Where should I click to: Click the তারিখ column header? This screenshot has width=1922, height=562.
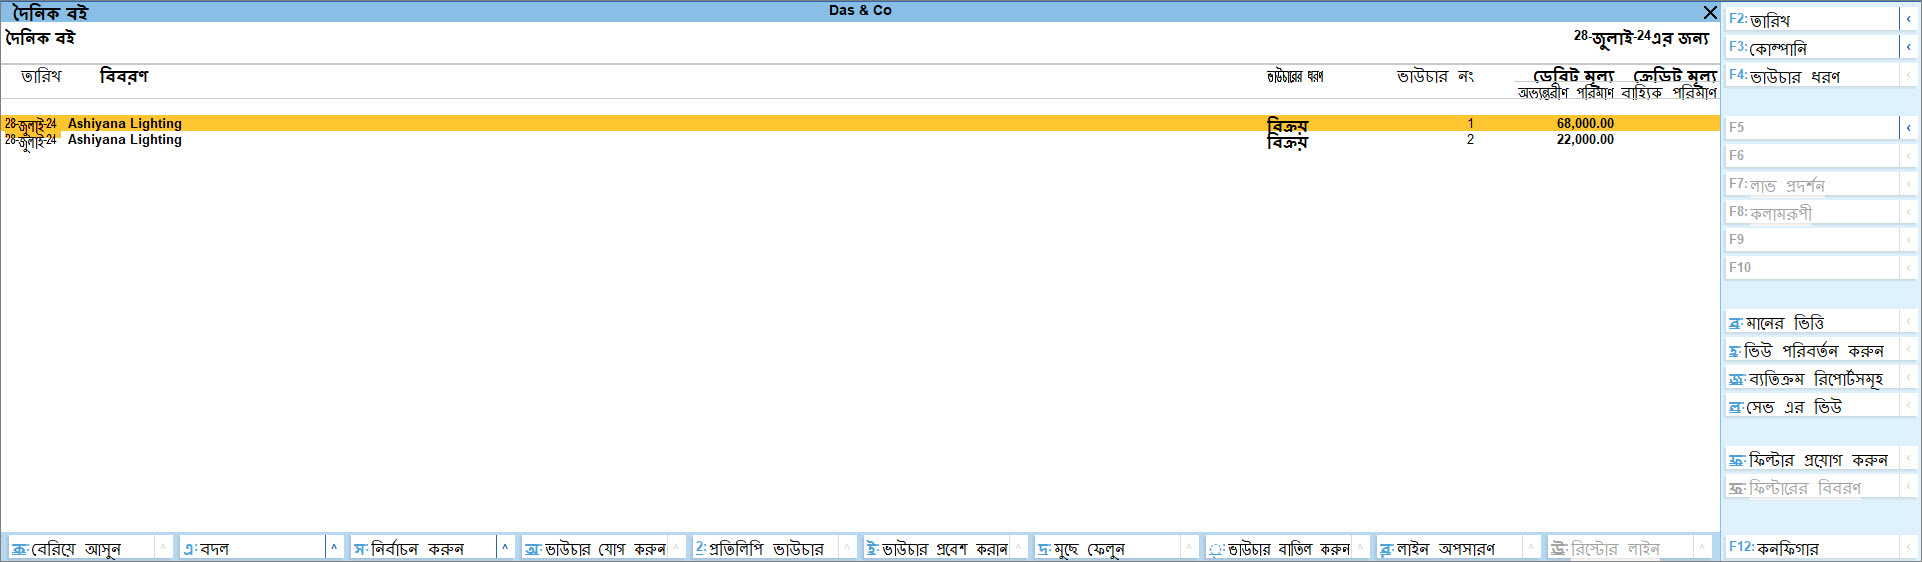pyautogui.click(x=41, y=76)
